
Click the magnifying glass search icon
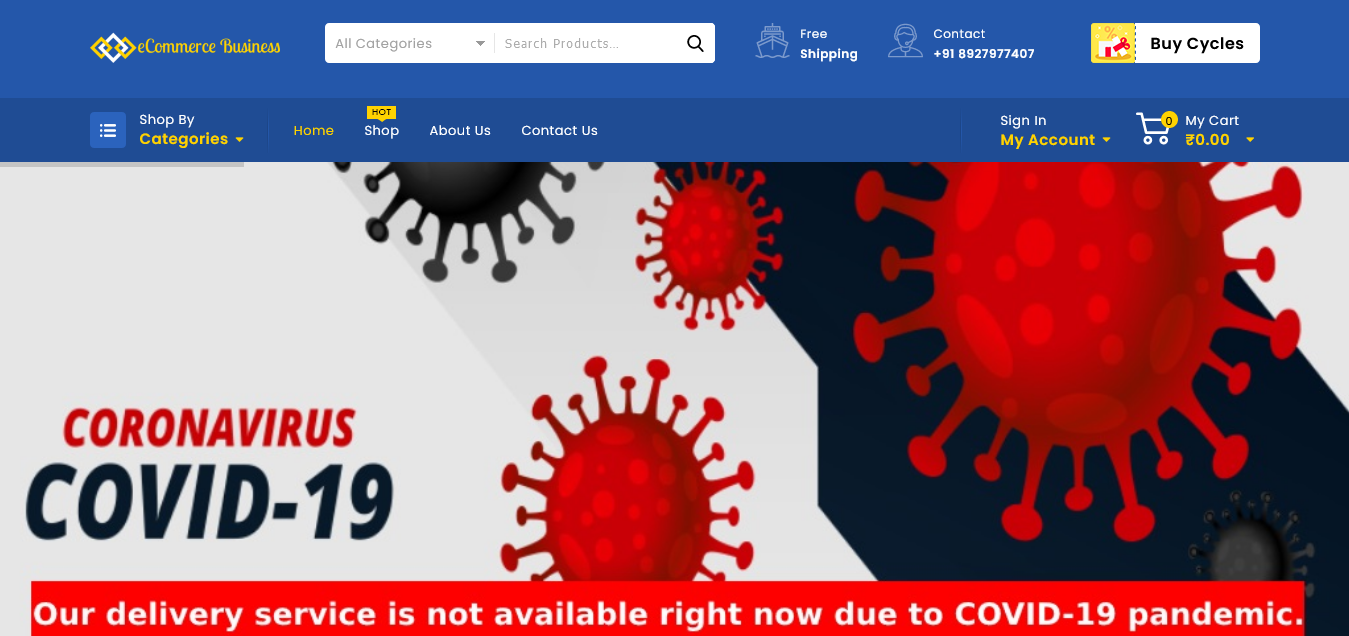tap(695, 43)
